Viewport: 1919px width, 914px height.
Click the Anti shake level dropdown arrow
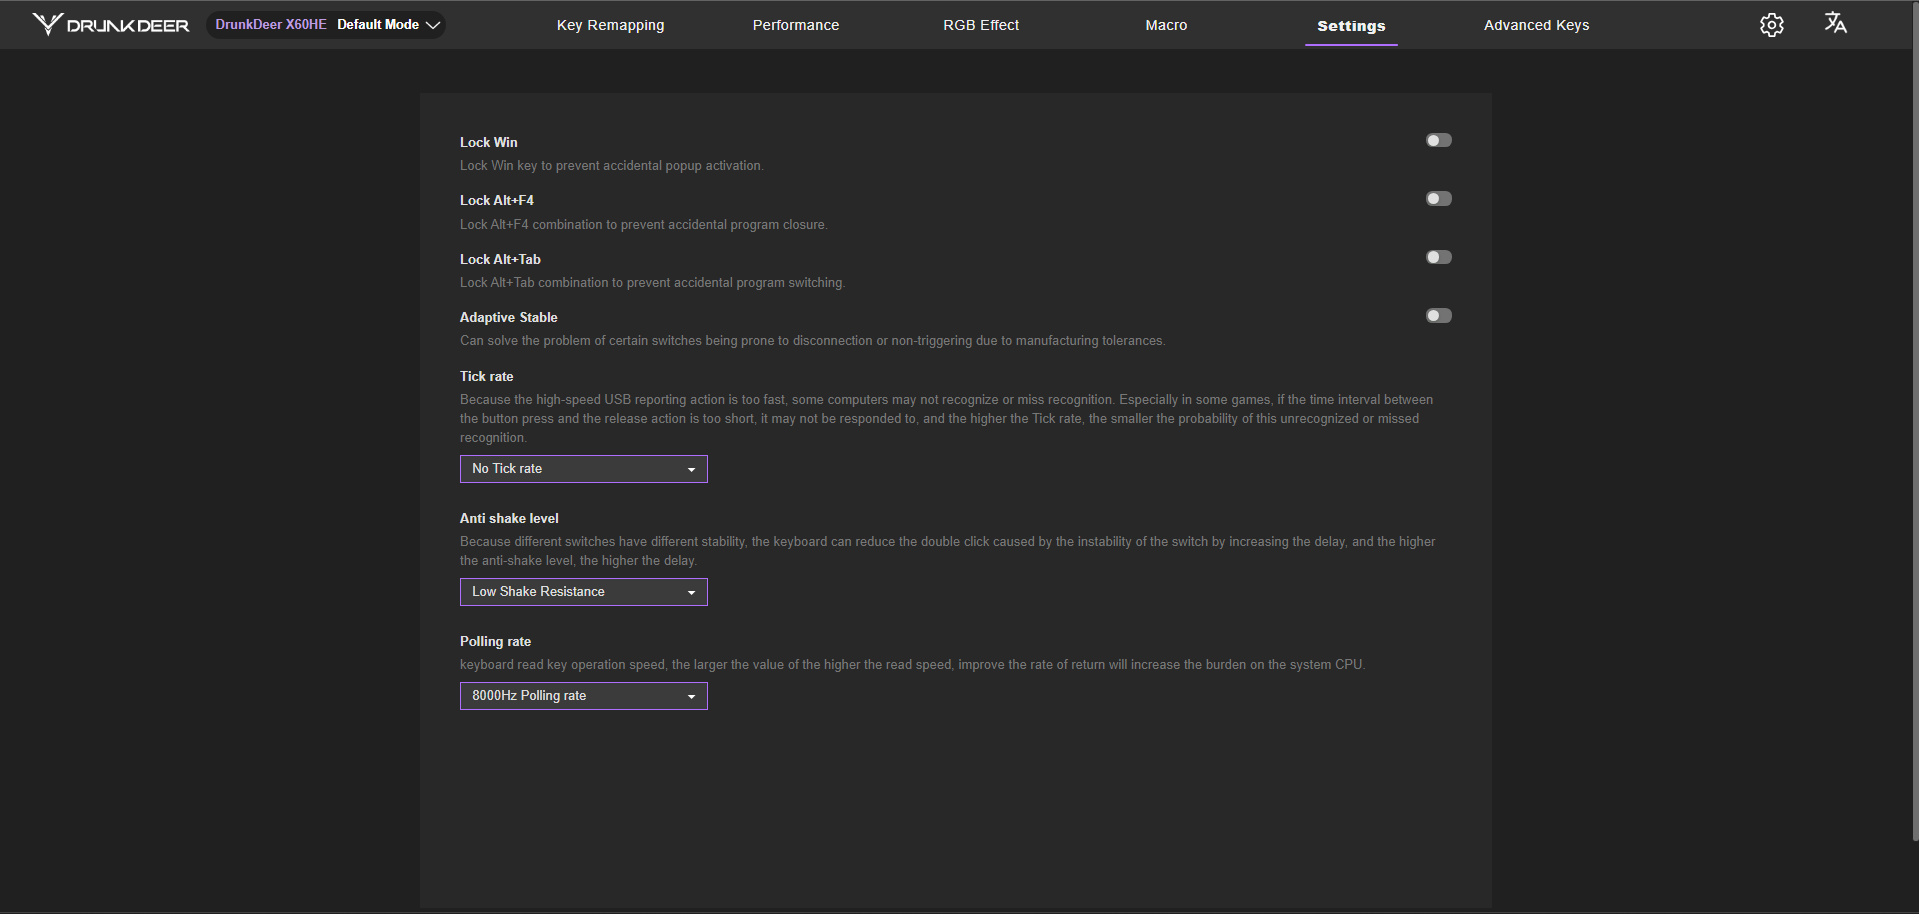(x=691, y=593)
